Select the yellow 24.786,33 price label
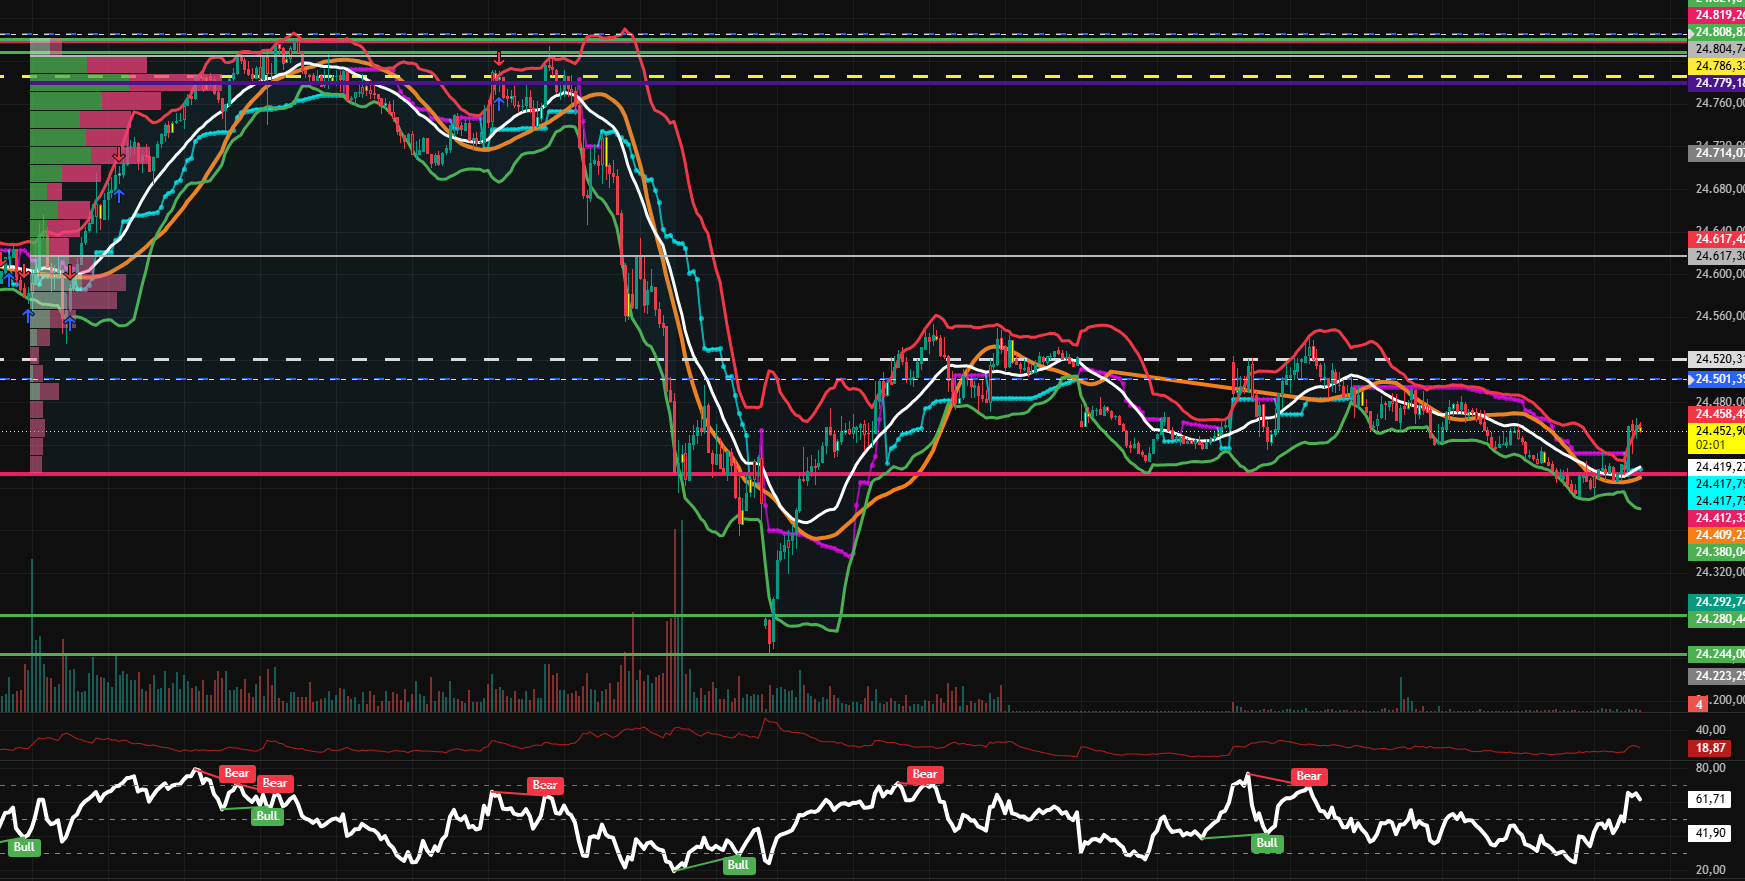This screenshot has width=1745, height=881. coord(1717,66)
